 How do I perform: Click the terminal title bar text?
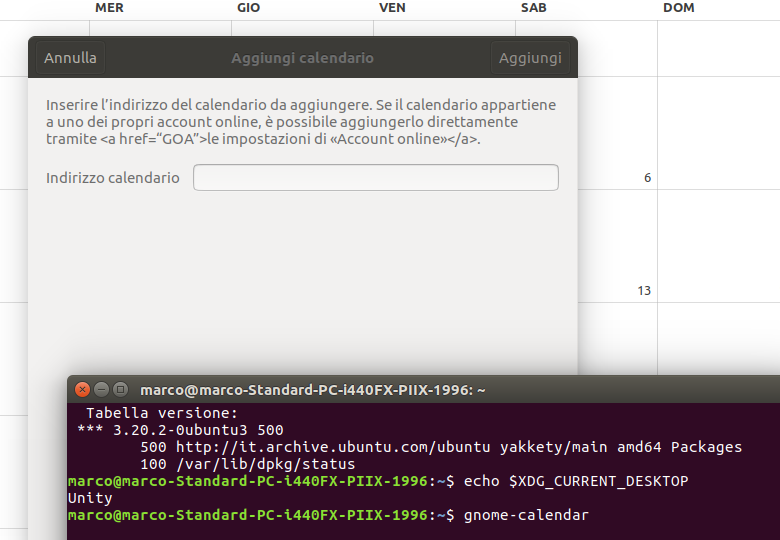[x=312, y=390]
